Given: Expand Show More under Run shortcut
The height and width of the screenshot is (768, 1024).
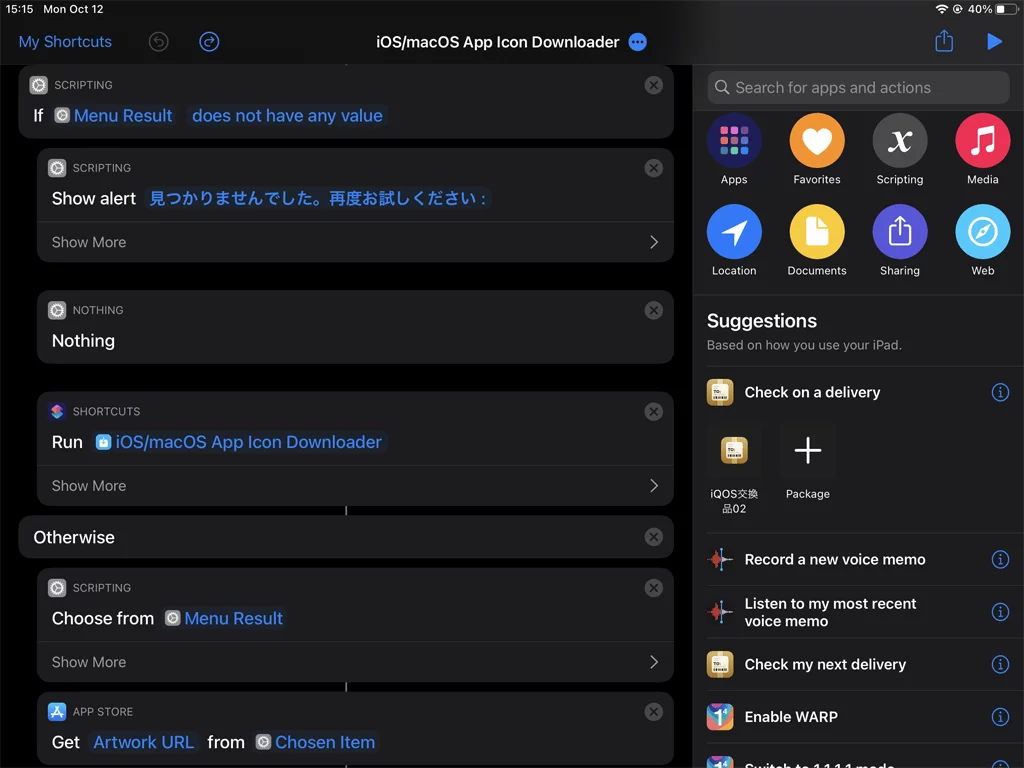Looking at the screenshot, I should [x=355, y=486].
